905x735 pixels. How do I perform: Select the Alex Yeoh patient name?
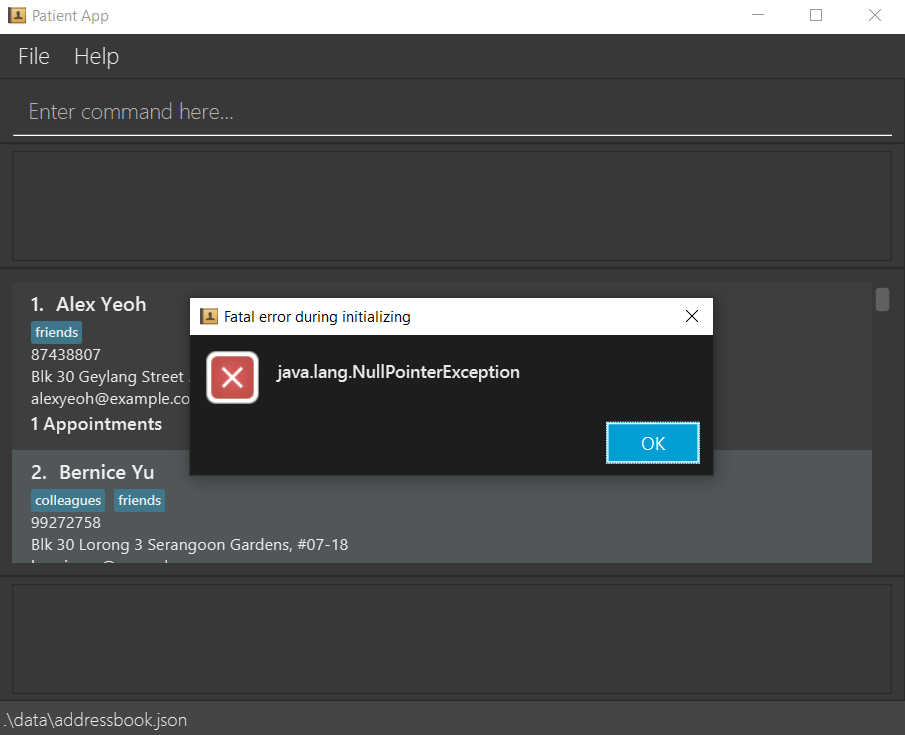(101, 304)
